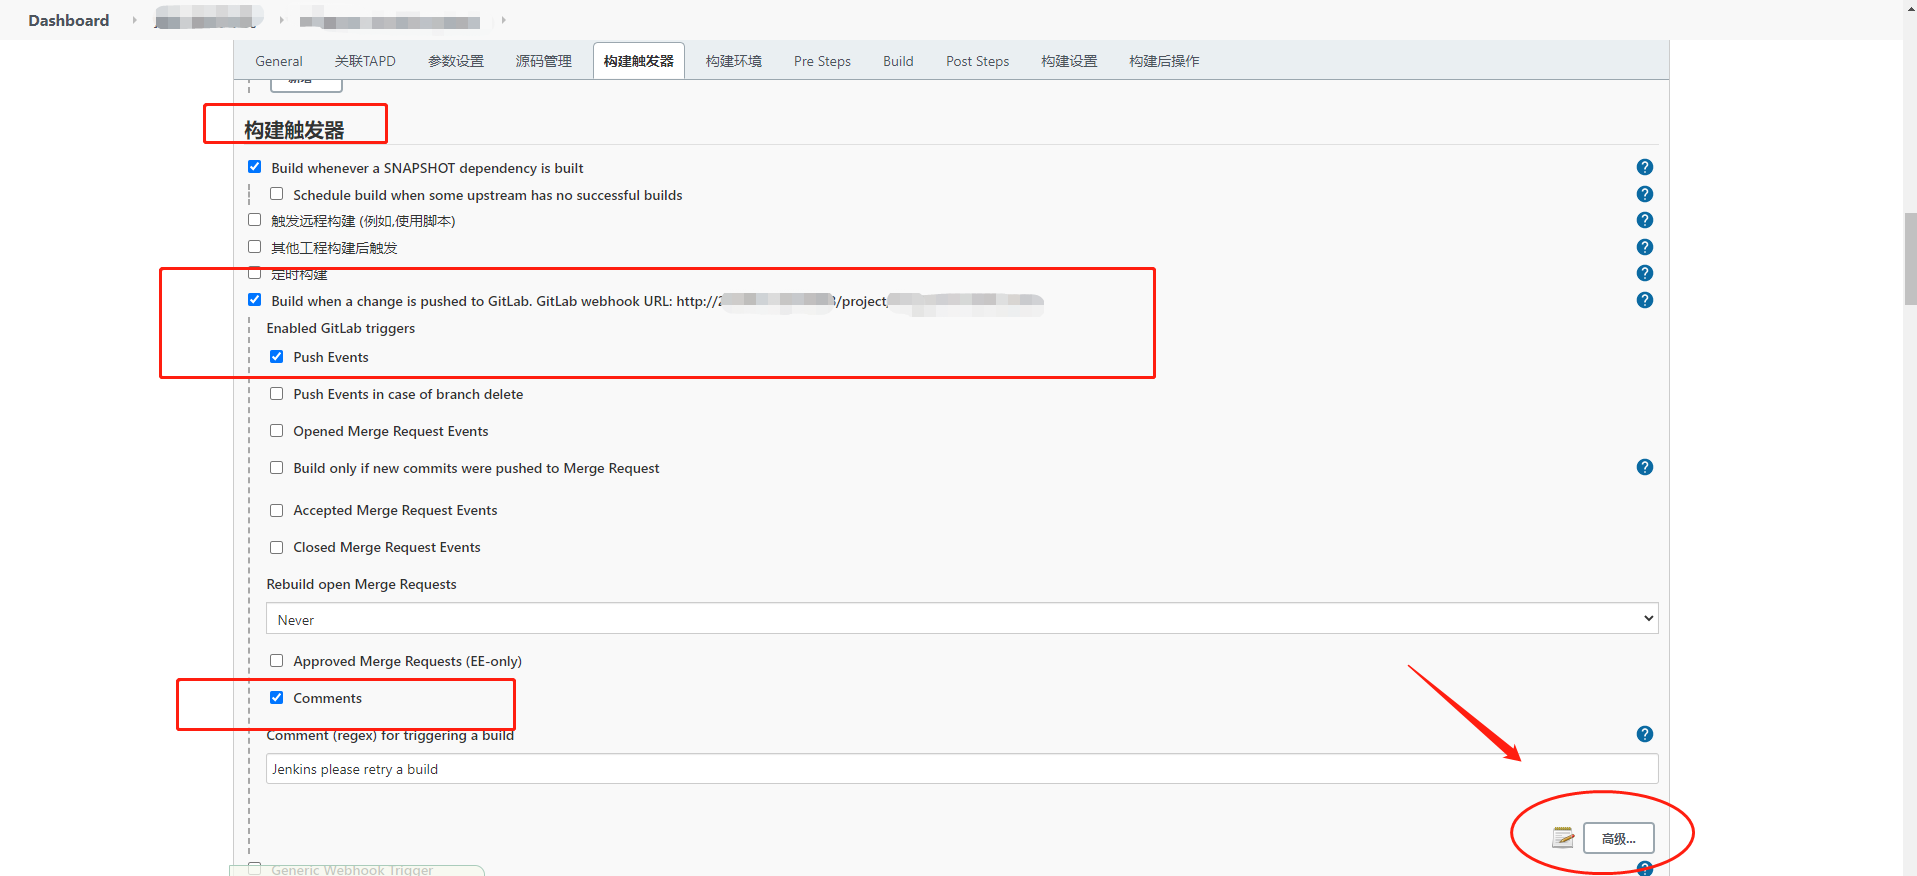Uncheck Build whenever a SNAPSHOT dependency is built
Viewport: 1917px width, 876px height.
pos(254,167)
